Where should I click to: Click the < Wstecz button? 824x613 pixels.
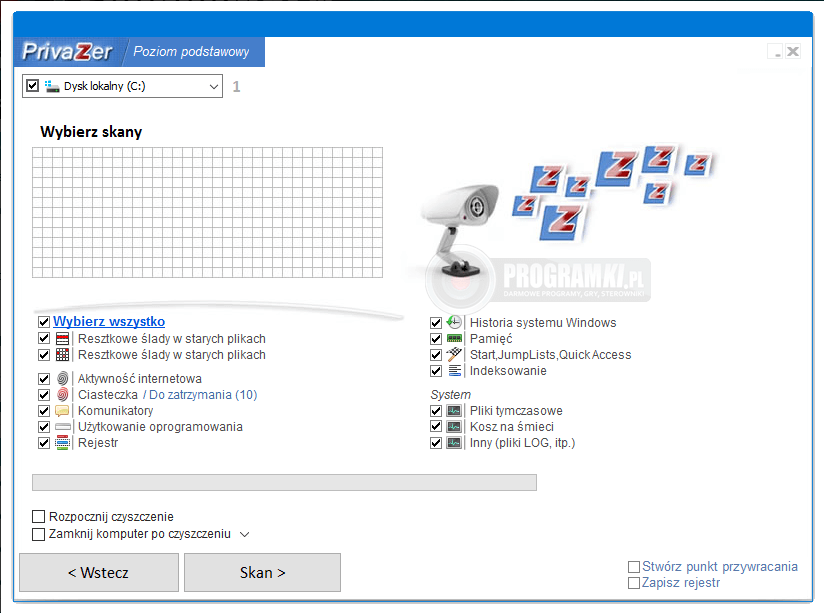pos(99,573)
